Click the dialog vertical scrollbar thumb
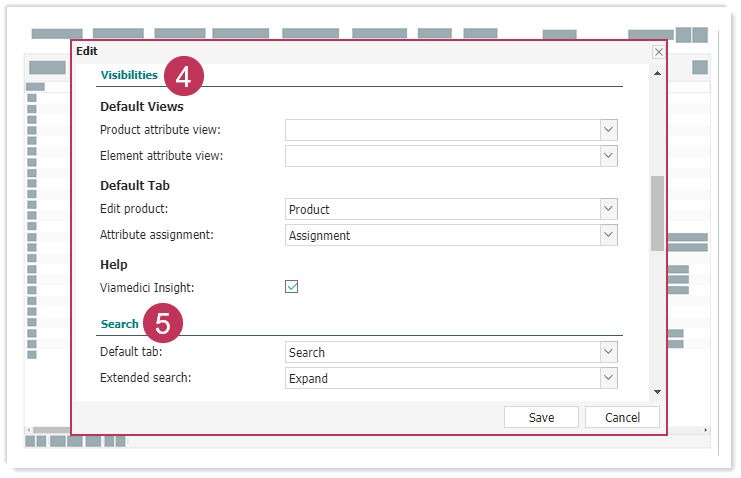Screen dimensions: 741x478 click(657, 213)
